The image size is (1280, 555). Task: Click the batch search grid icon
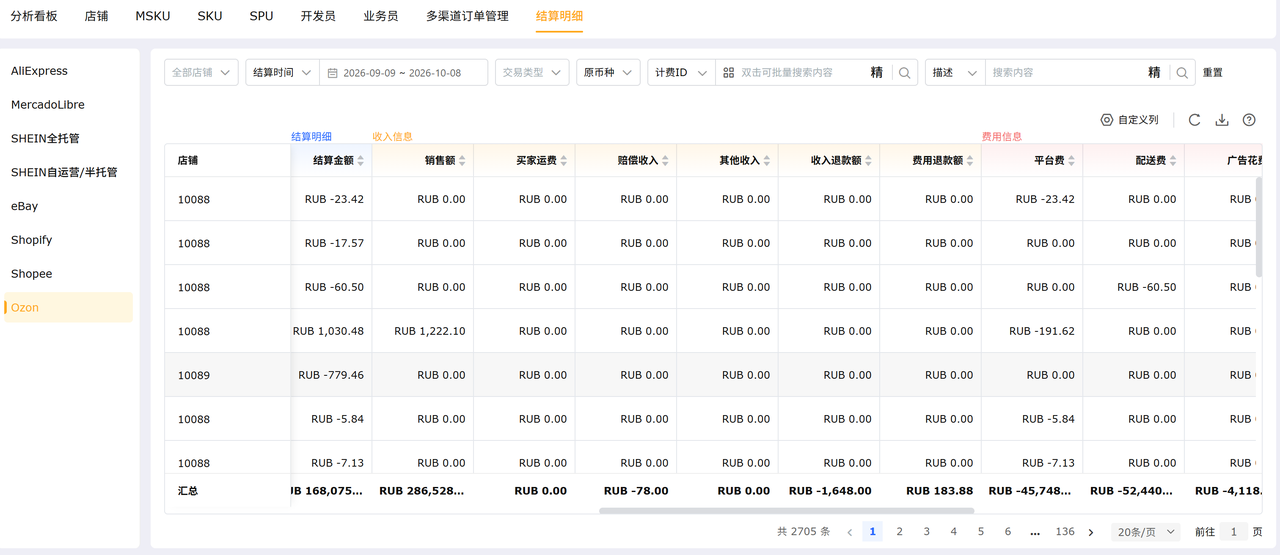click(x=728, y=73)
